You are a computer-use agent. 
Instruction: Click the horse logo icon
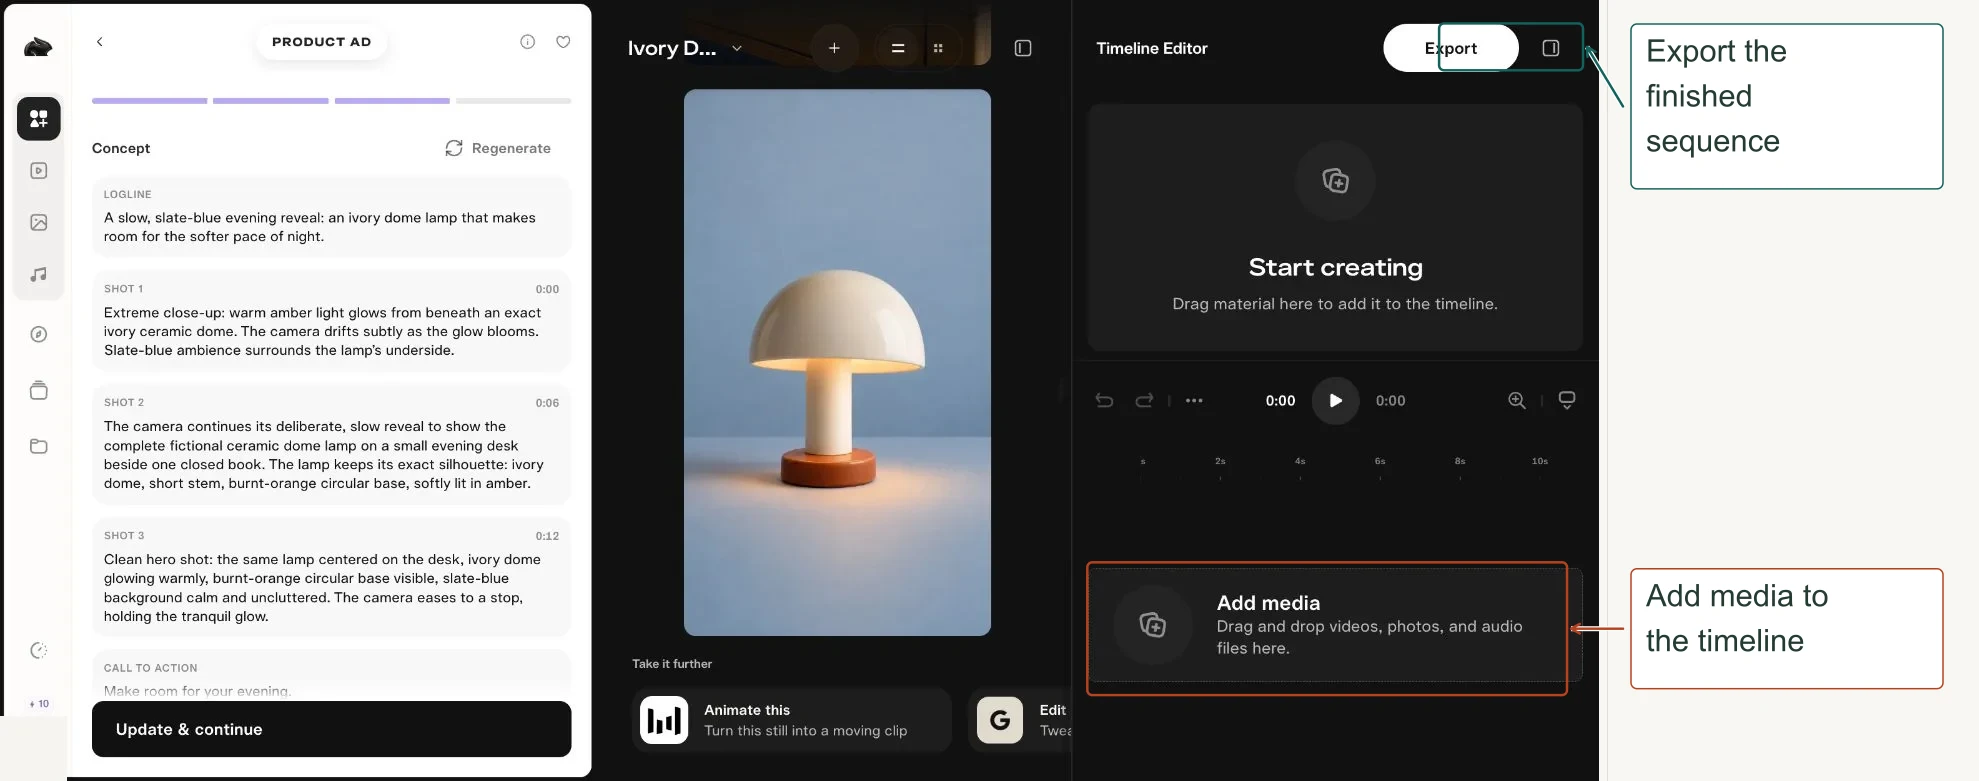(x=38, y=46)
